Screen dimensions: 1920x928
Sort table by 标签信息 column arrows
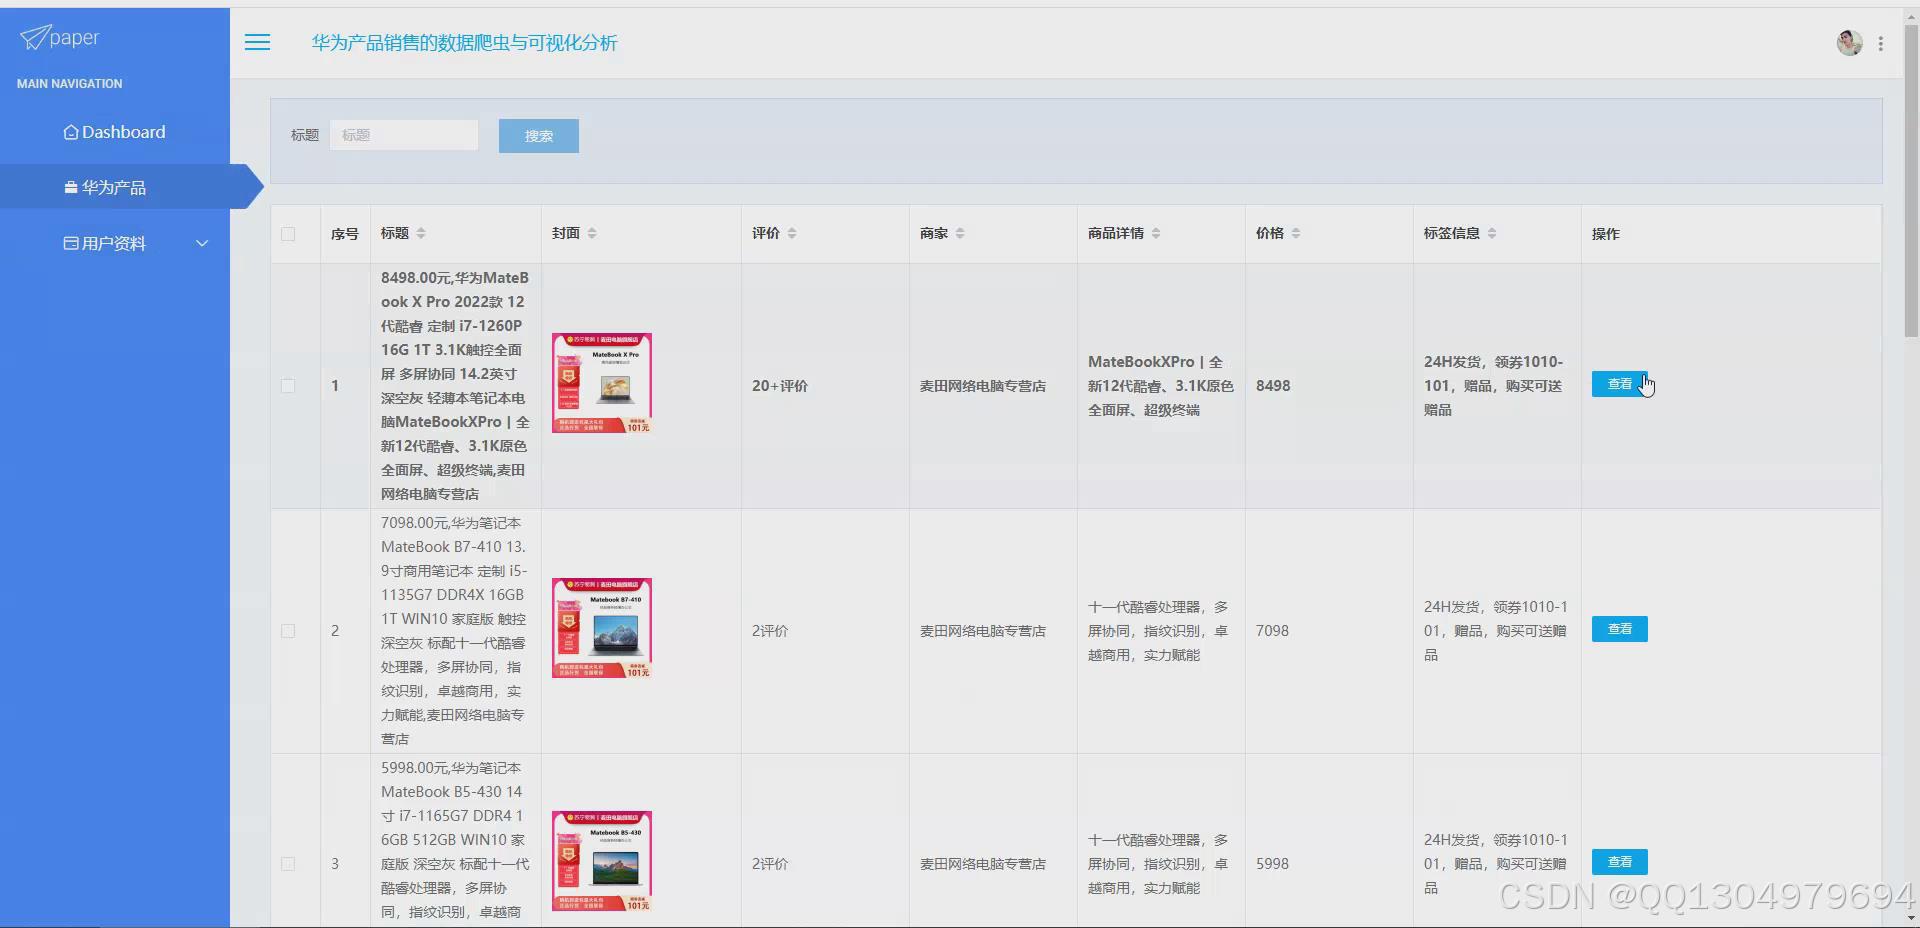click(x=1492, y=233)
